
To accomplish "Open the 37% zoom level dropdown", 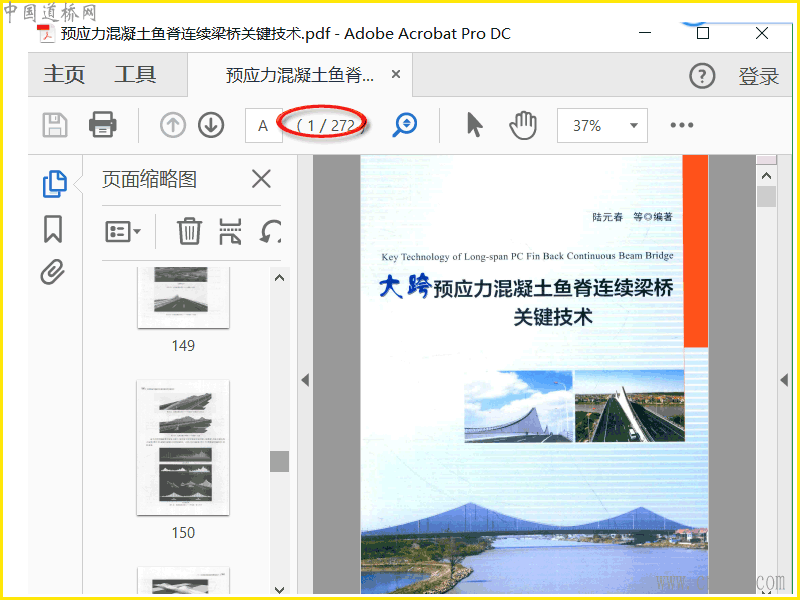I will point(602,126).
